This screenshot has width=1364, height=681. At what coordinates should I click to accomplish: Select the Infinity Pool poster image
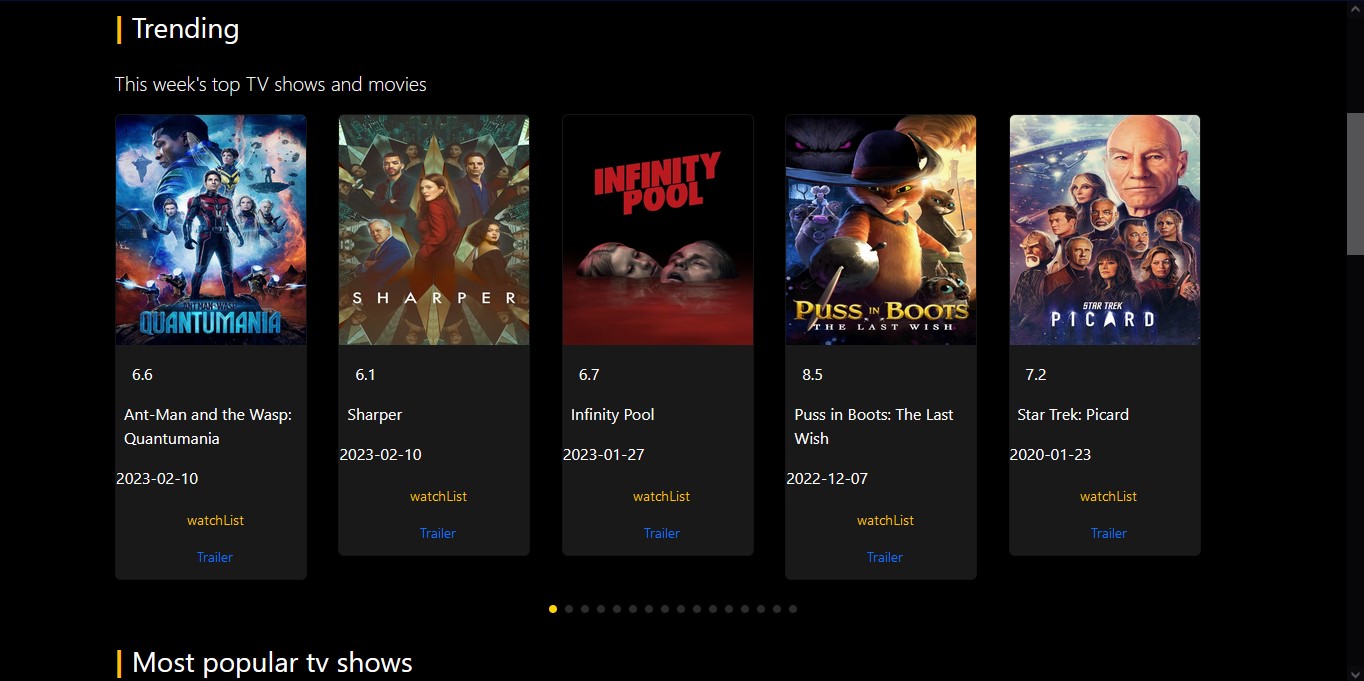click(x=658, y=230)
